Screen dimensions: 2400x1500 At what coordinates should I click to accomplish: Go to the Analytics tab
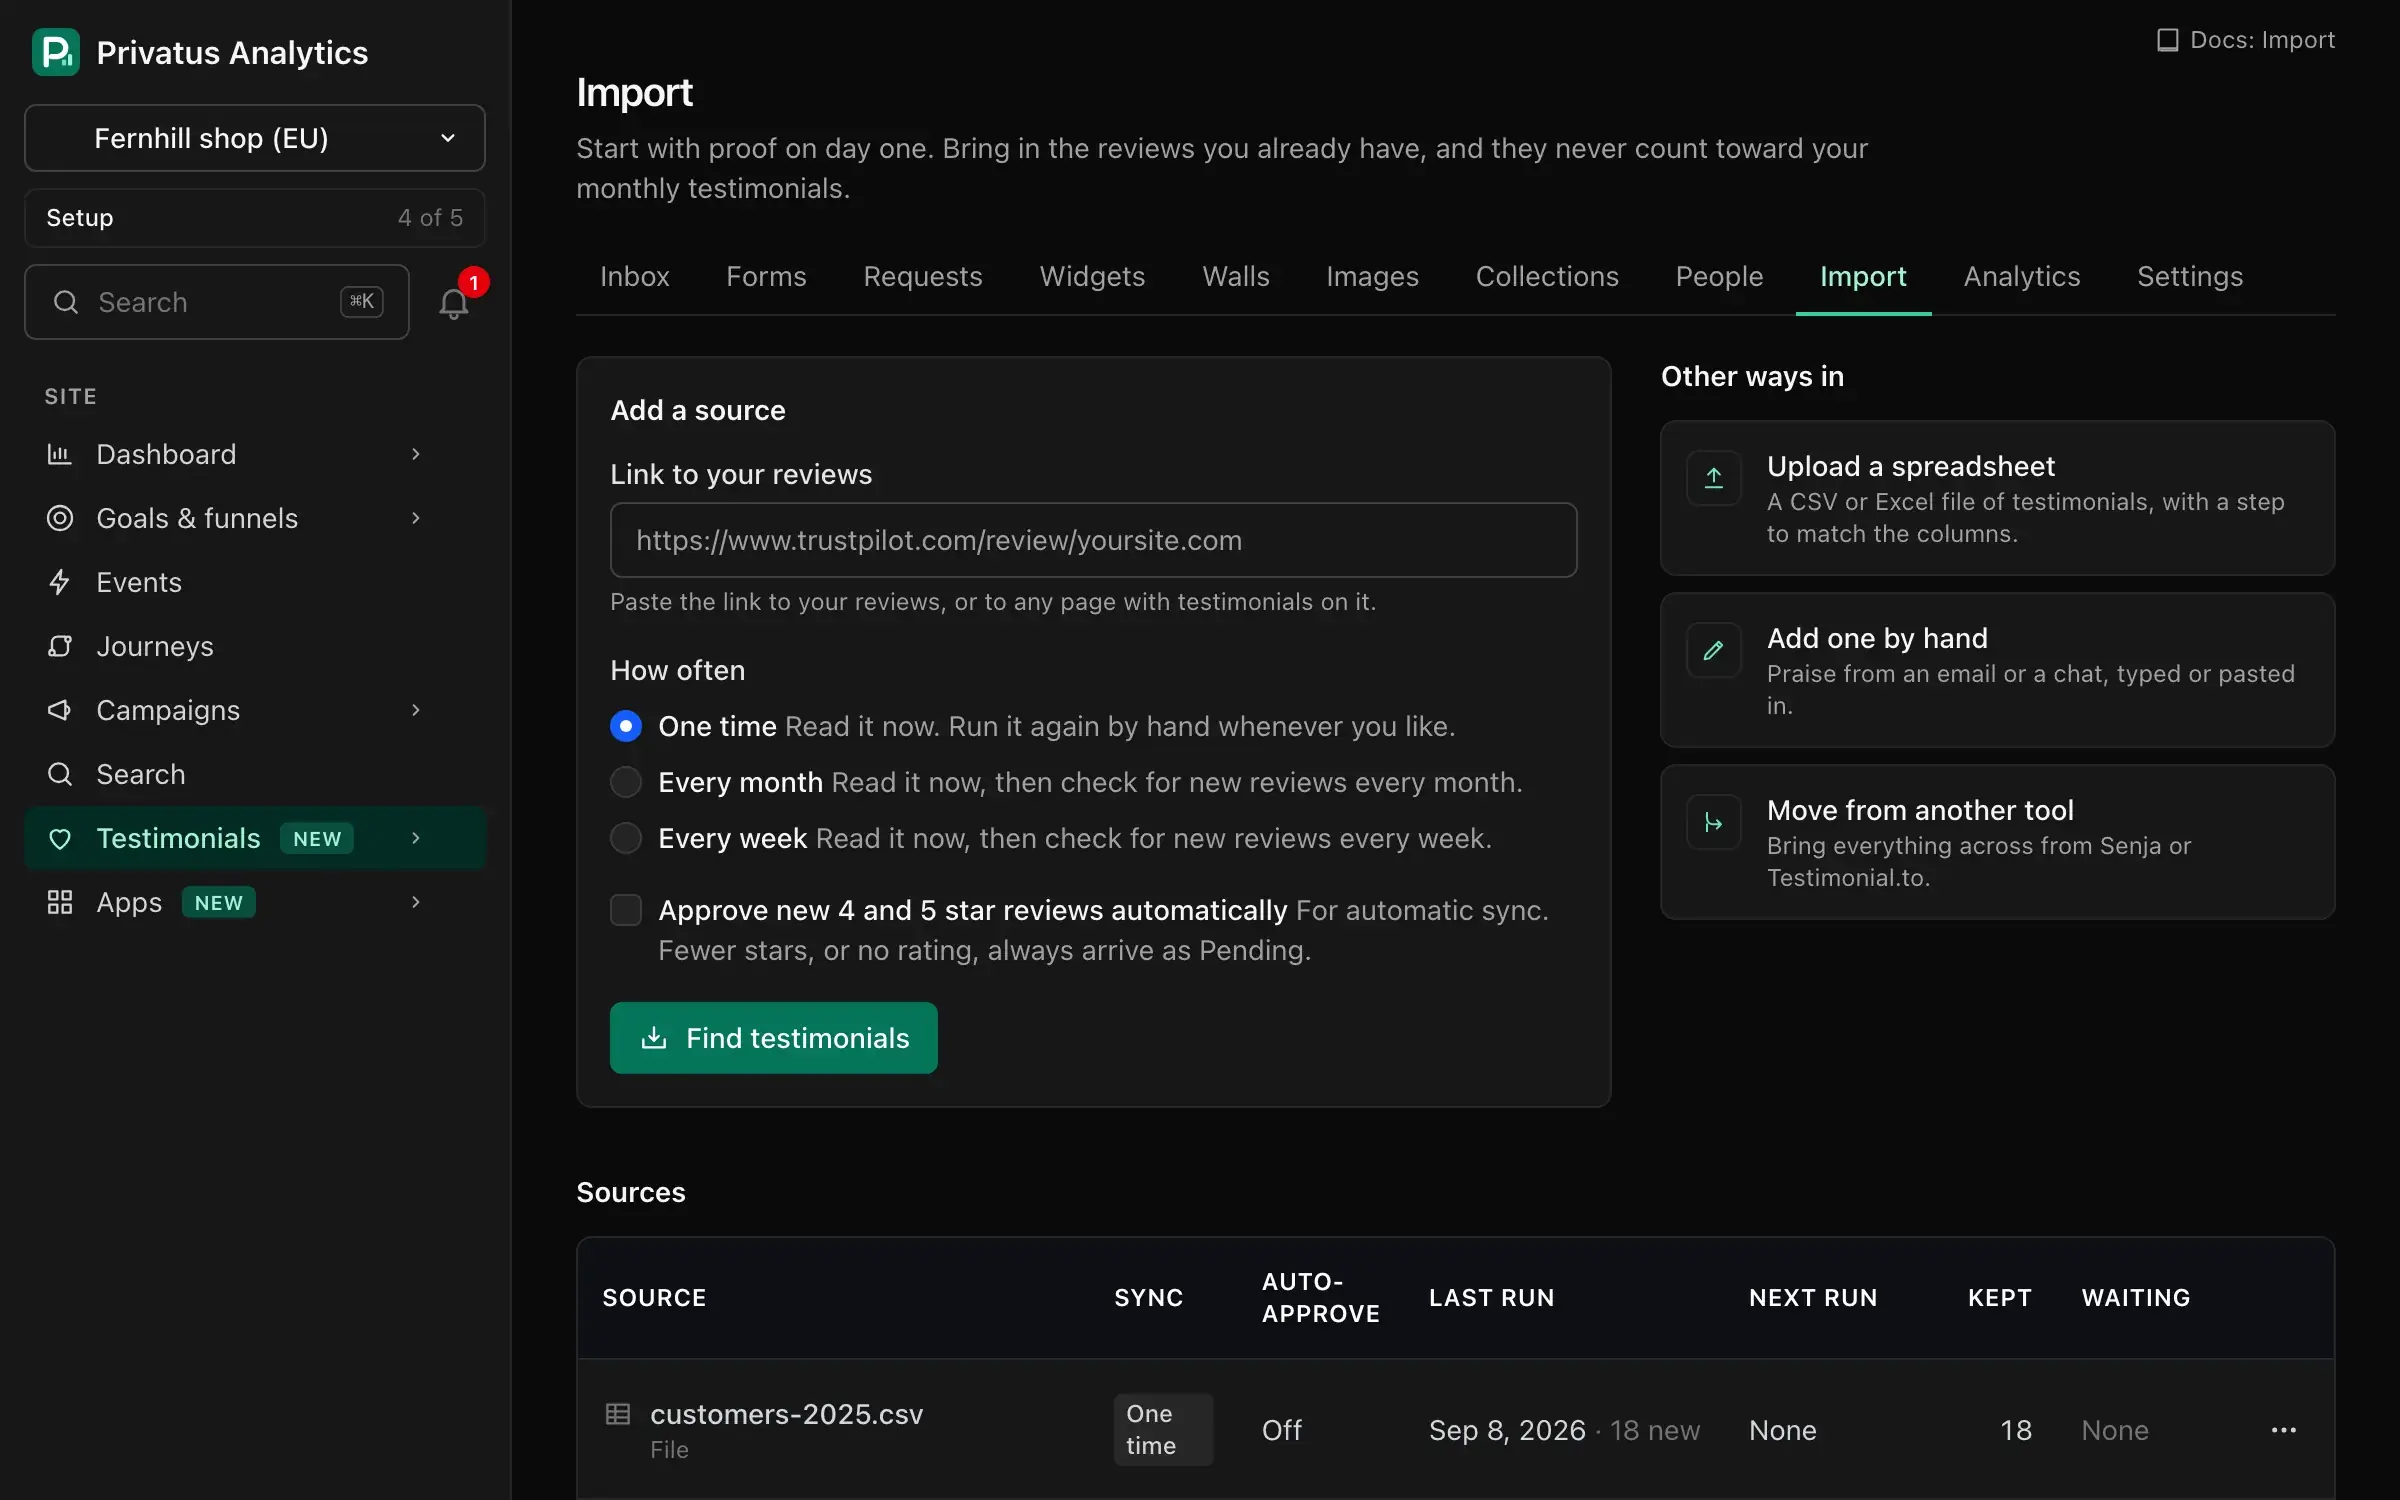coord(2022,276)
